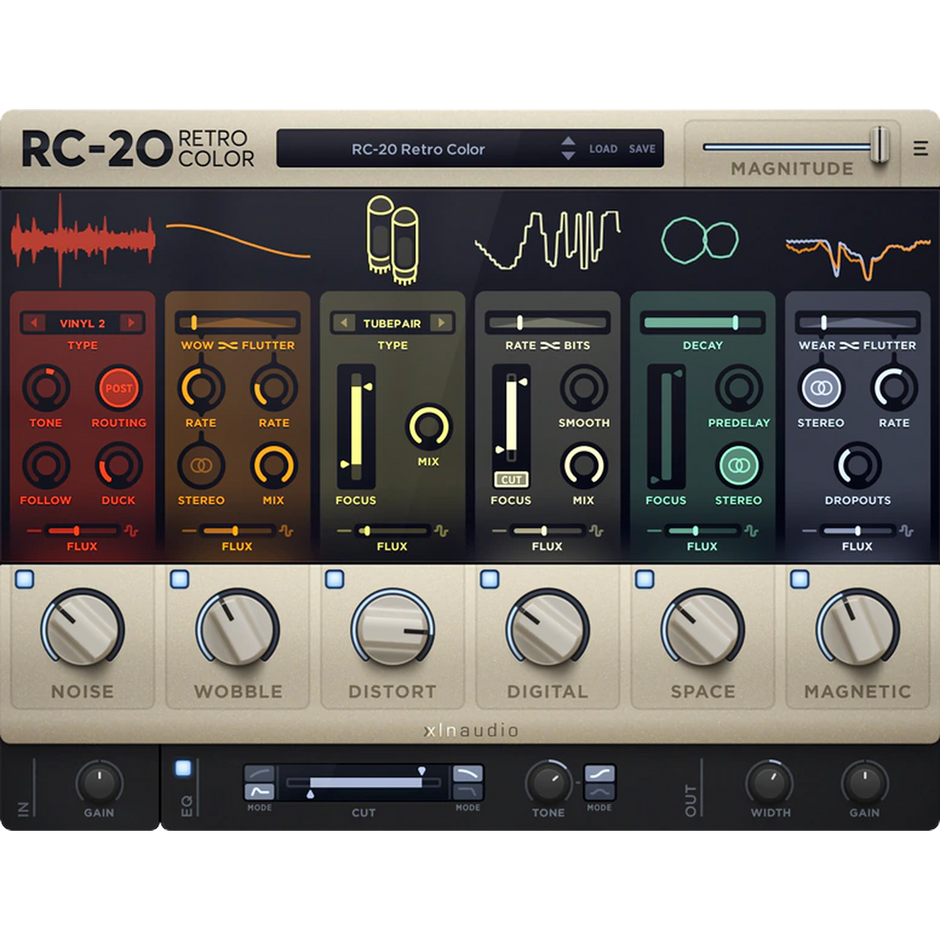Viewport: 940px width, 940px height.
Task: Choose the upper Tone mode icon
Action: pos(599,773)
